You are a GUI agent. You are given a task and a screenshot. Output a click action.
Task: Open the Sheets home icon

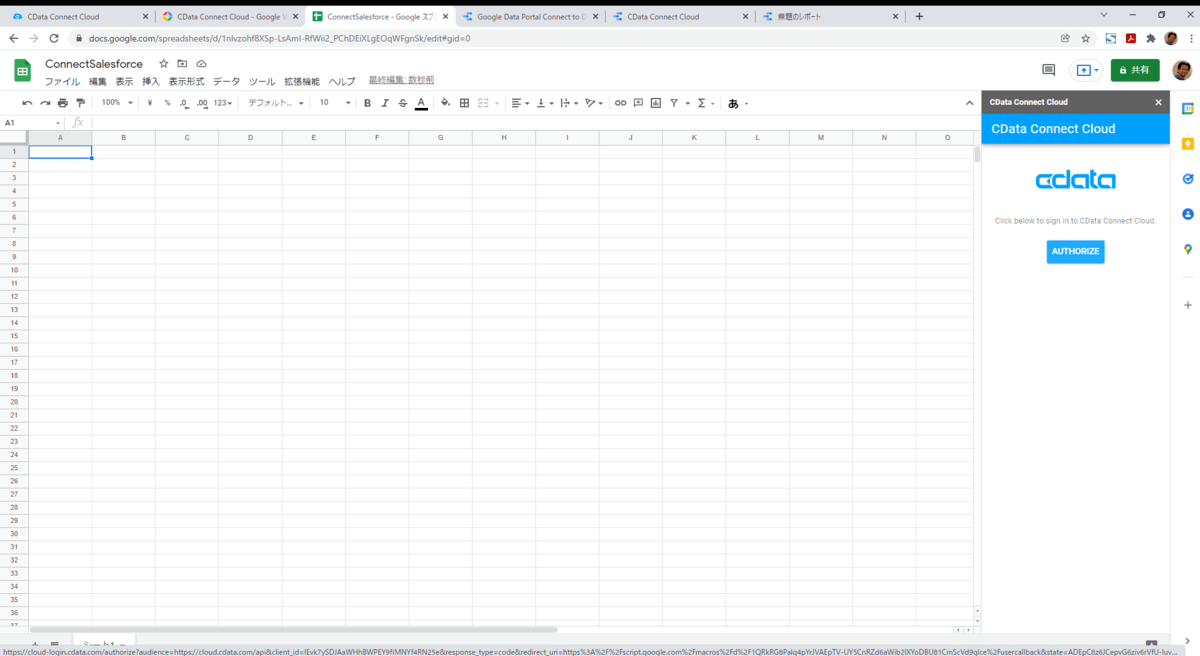pyautogui.click(x=22, y=71)
